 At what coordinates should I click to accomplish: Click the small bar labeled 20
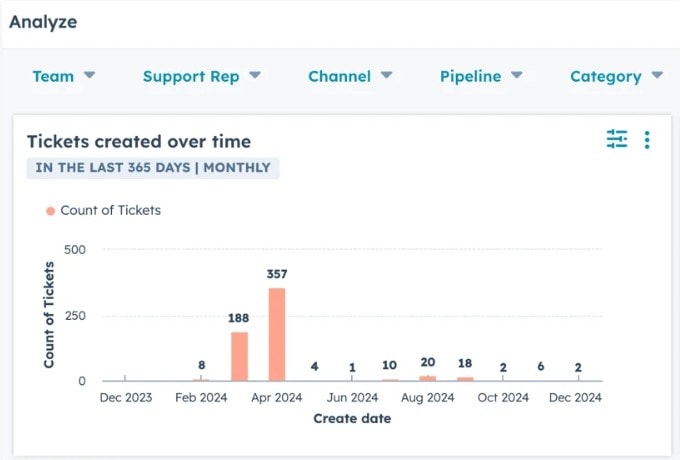click(428, 378)
